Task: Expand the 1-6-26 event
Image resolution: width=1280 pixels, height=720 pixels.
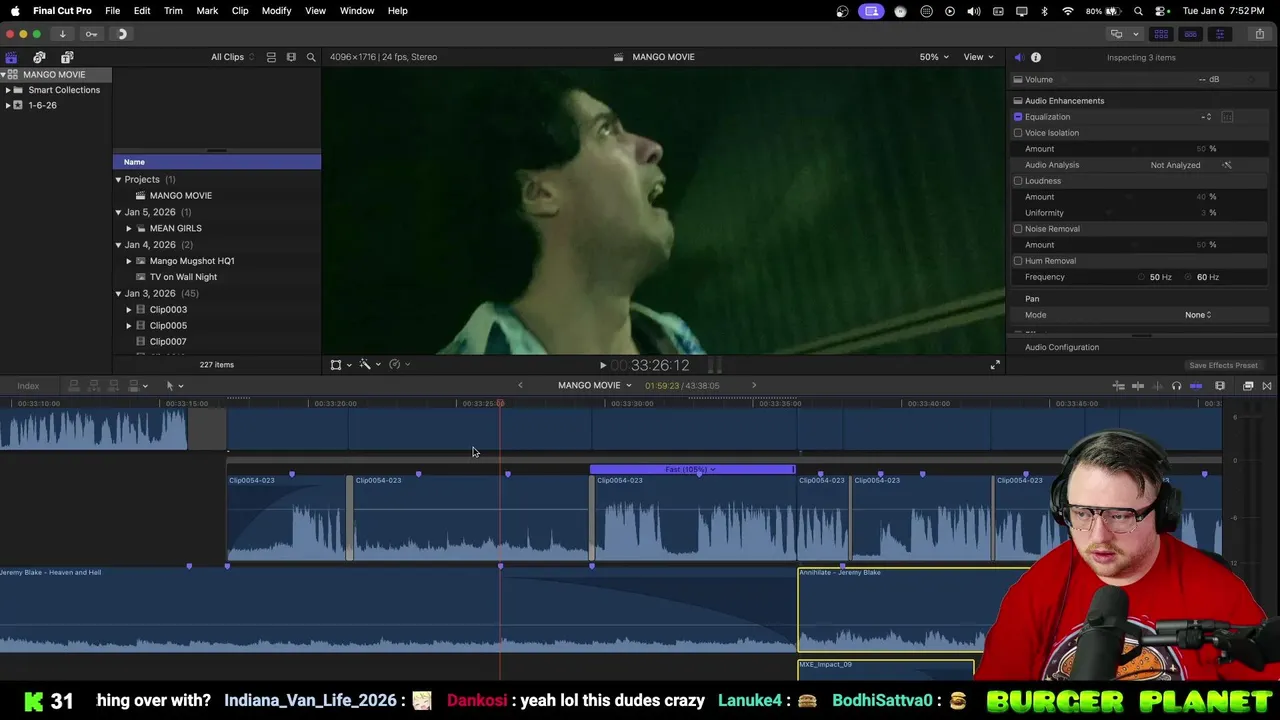Action: 8,105
